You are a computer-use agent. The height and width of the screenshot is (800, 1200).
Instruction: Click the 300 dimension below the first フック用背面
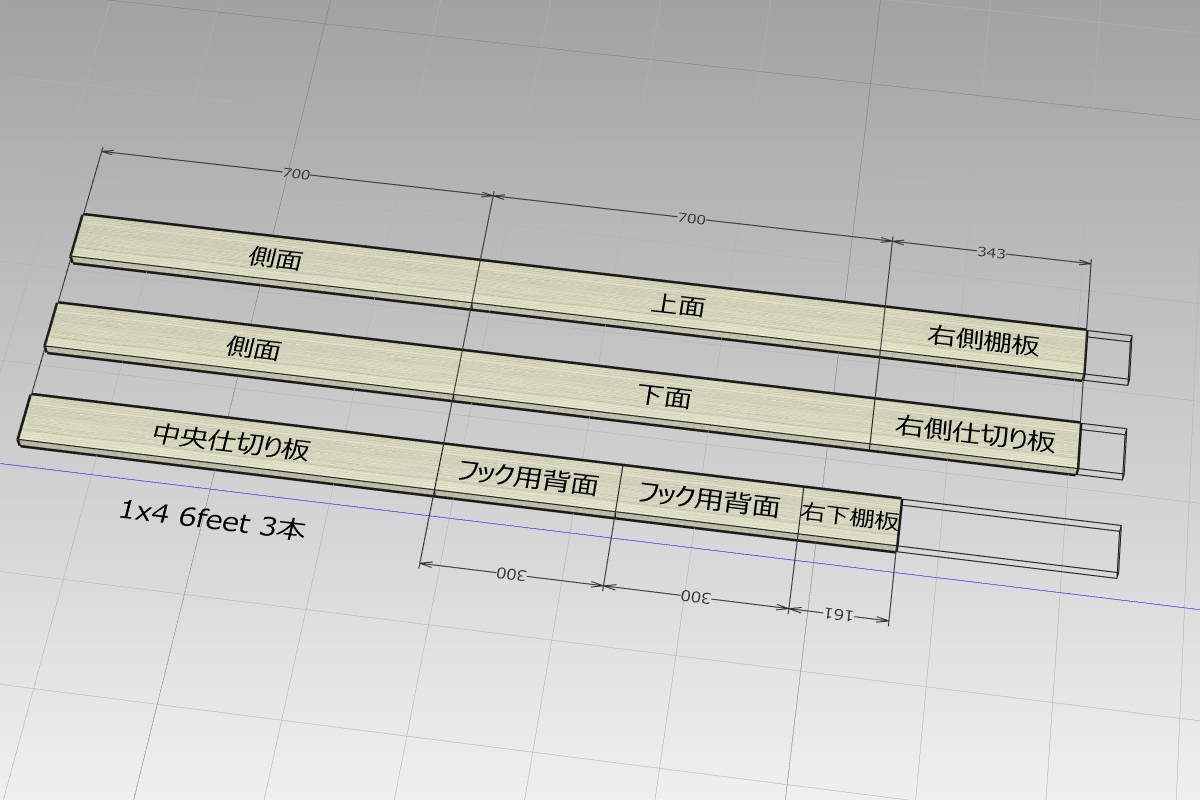coord(512,575)
